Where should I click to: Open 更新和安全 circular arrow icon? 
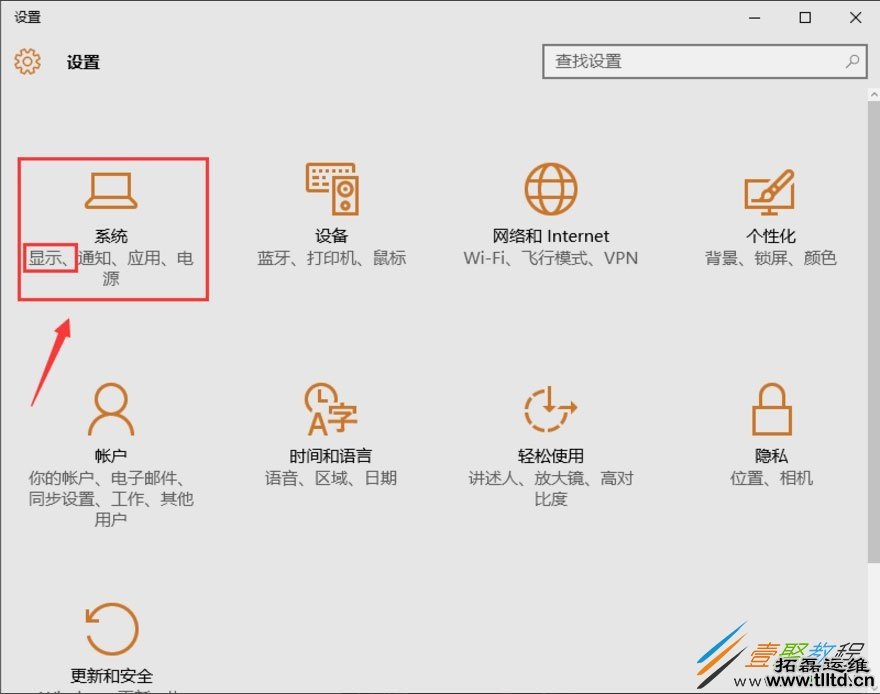pyautogui.click(x=112, y=627)
